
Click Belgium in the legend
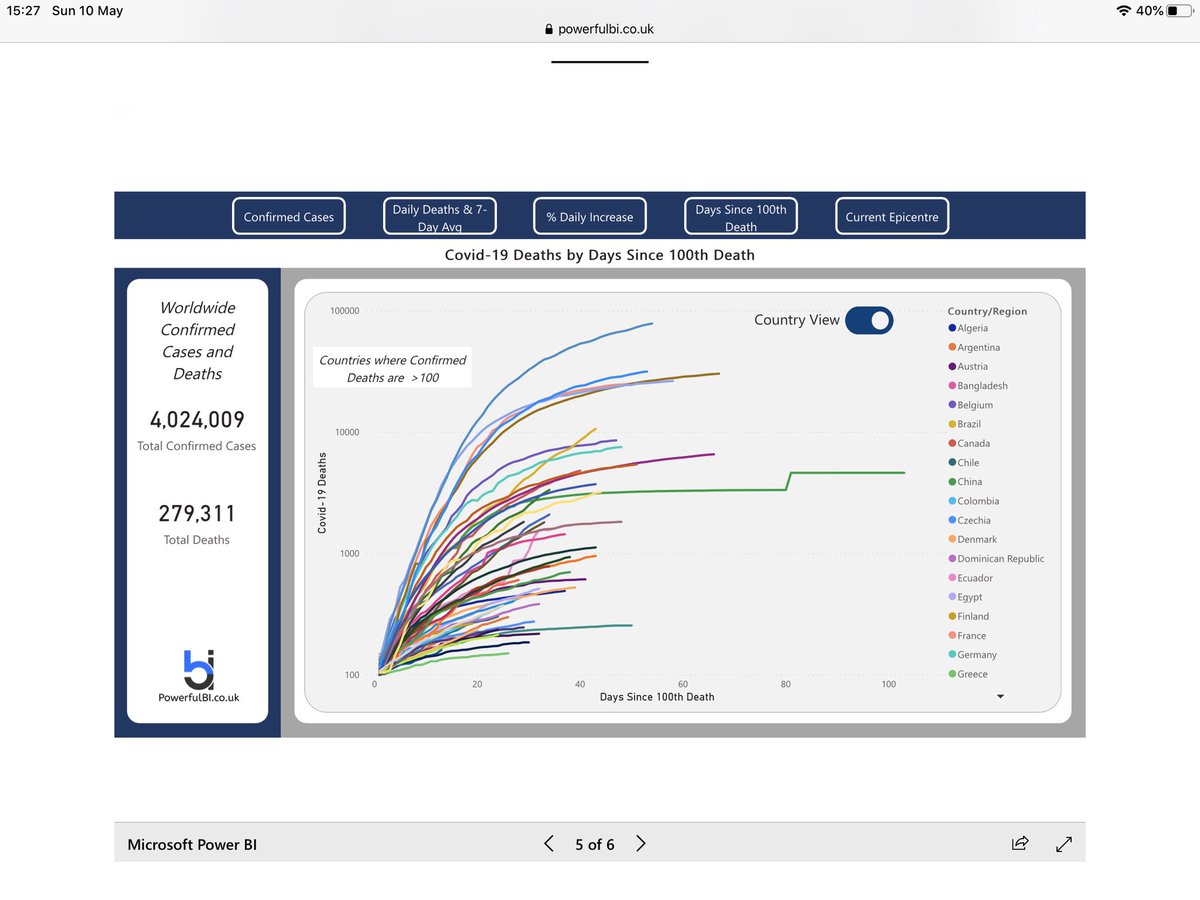click(x=971, y=405)
